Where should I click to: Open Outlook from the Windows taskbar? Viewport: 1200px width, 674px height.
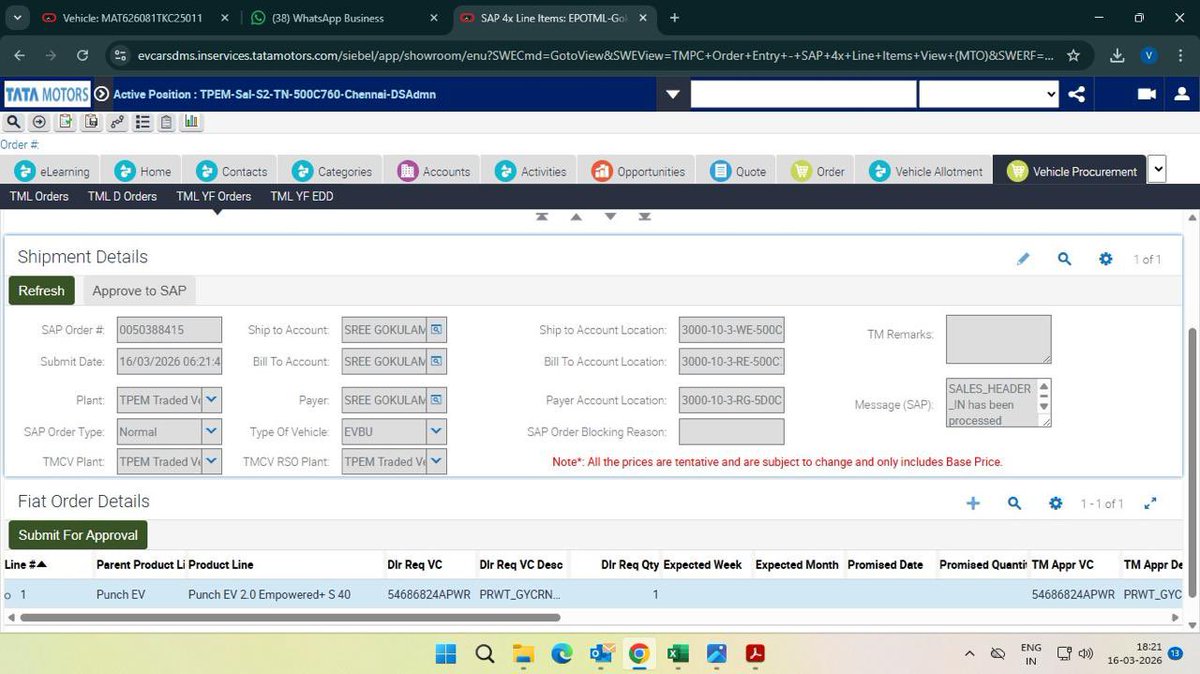pos(601,653)
